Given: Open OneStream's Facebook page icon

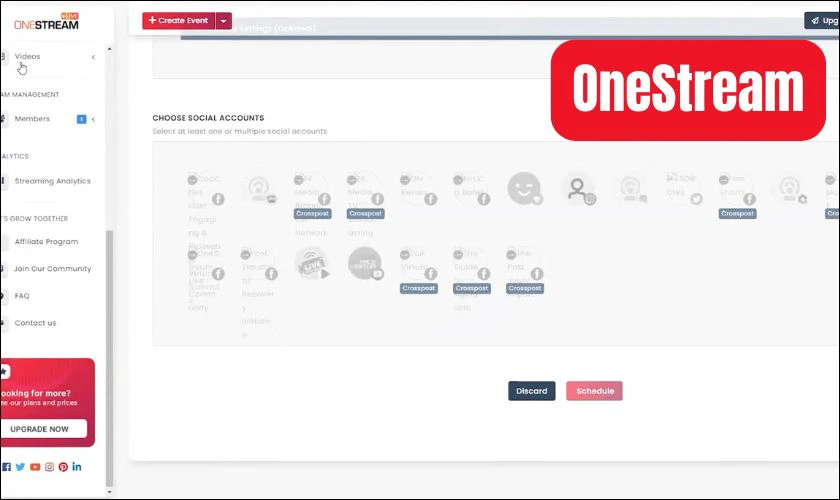Looking at the screenshot, I should pos(6,467).
